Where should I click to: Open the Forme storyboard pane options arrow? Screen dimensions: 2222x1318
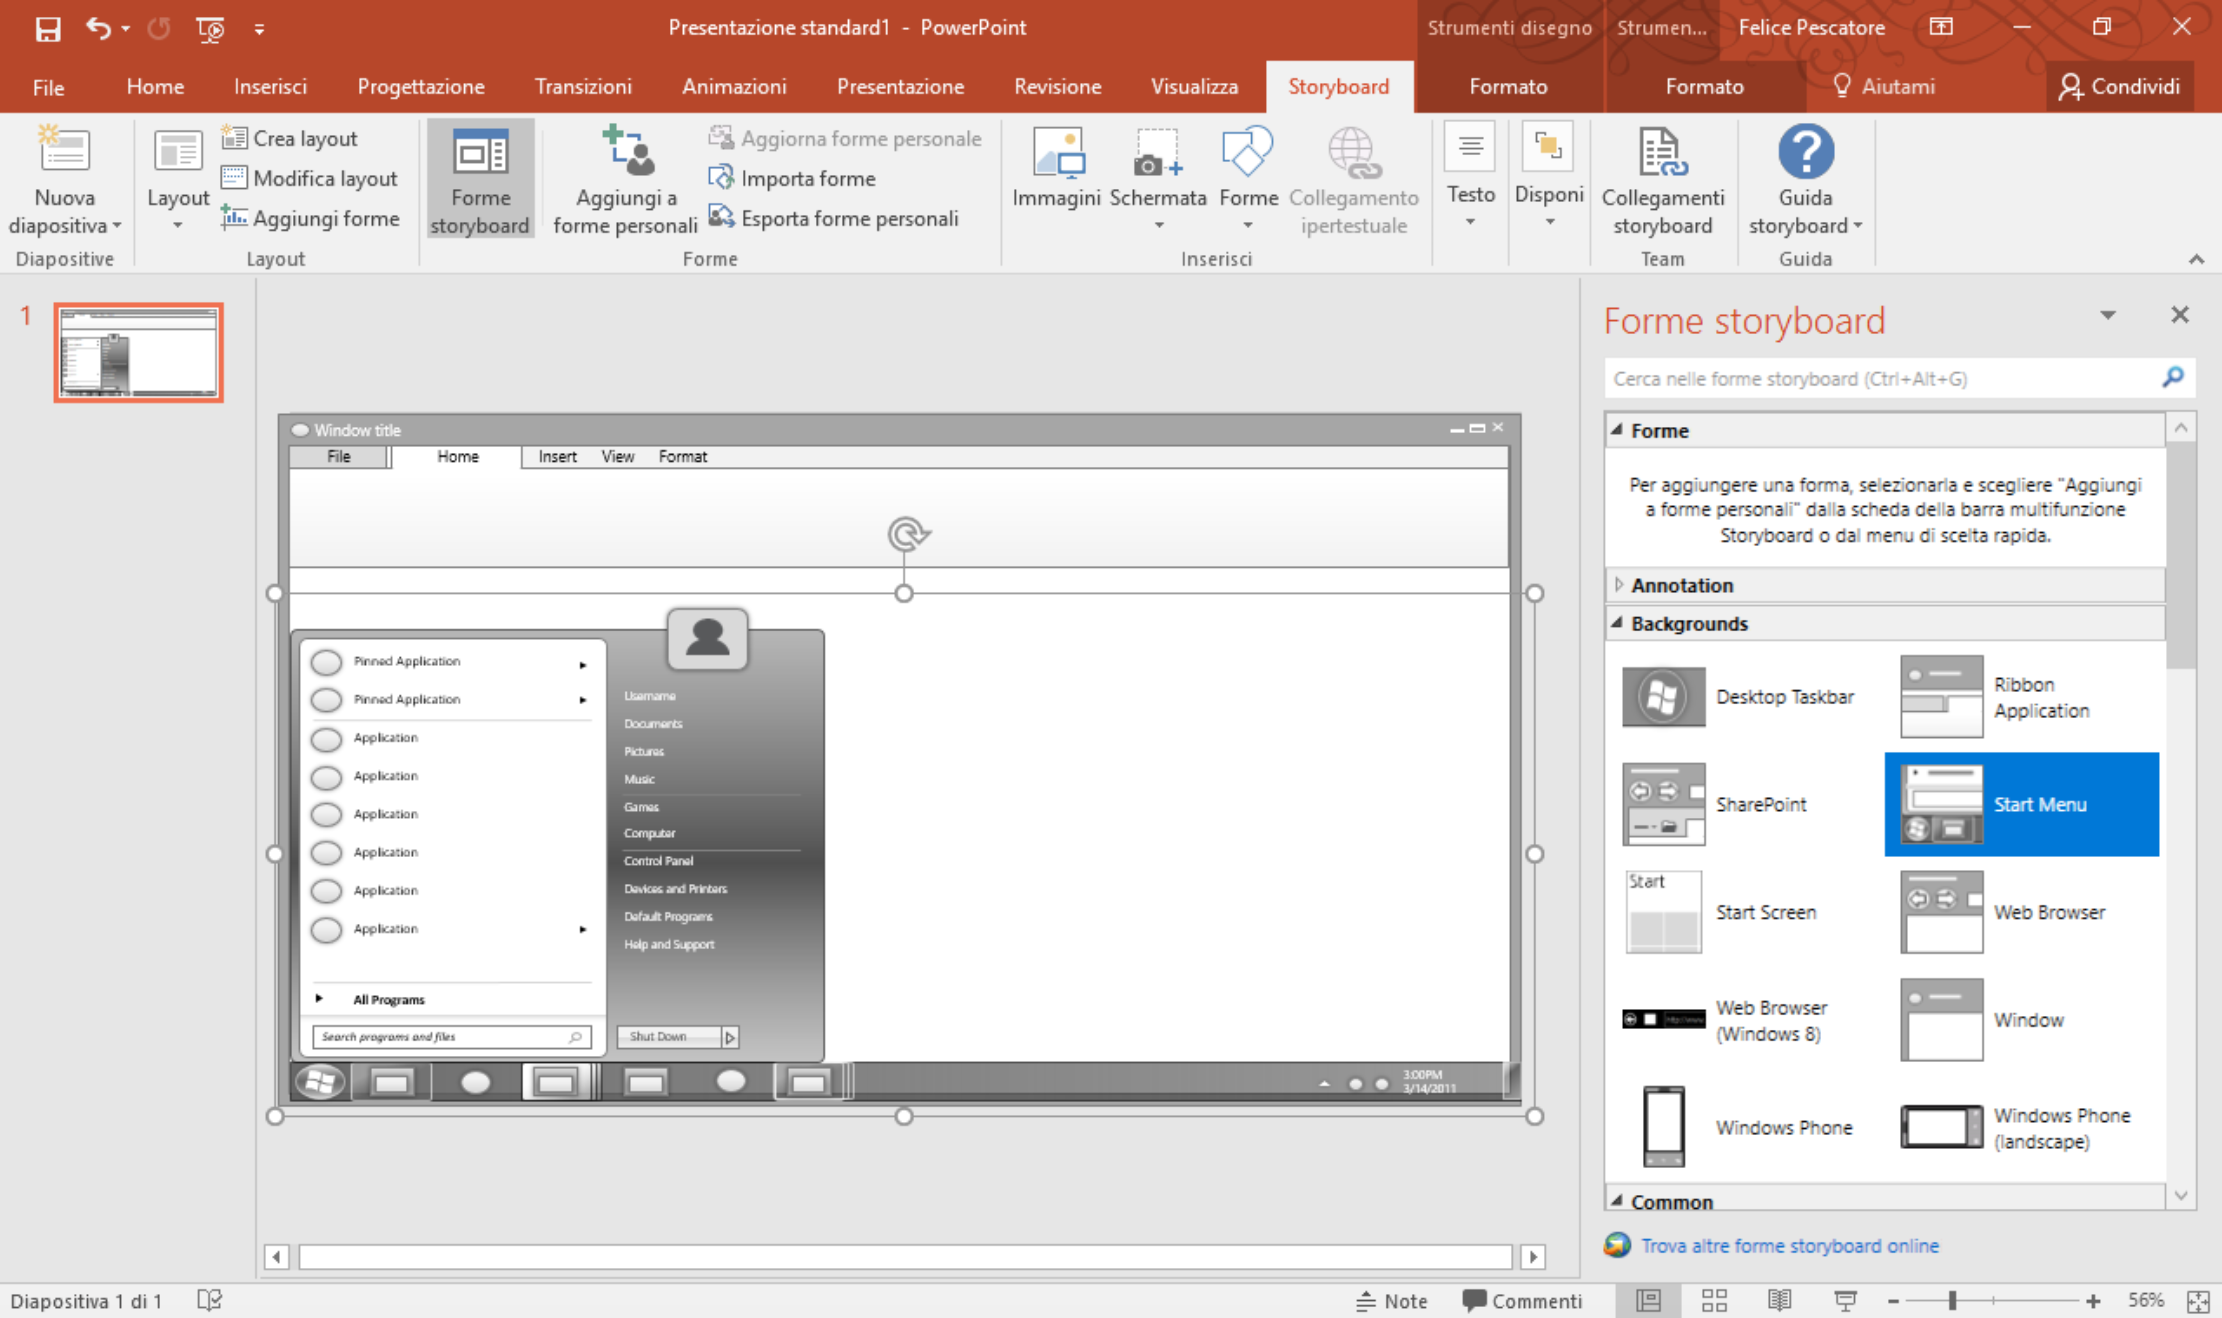tap(2107, 315)
